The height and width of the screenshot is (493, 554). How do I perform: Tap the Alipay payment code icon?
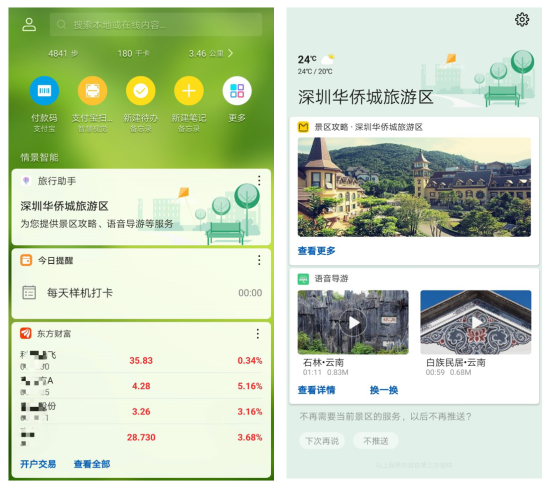(x=44, y=91)
